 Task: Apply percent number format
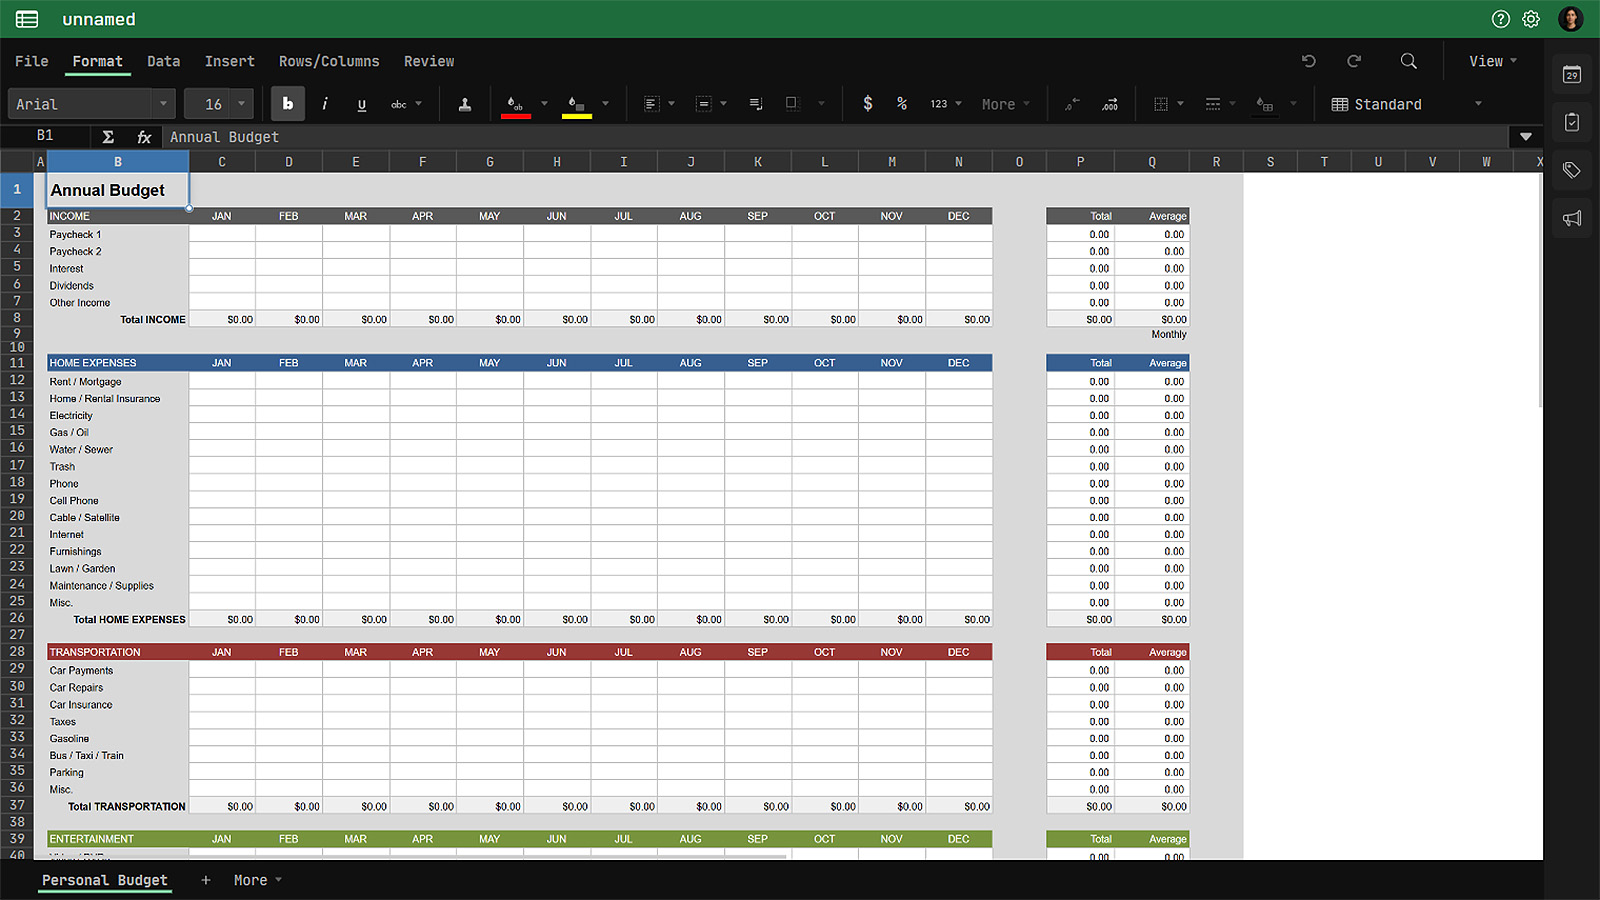[x=902, y=104]
